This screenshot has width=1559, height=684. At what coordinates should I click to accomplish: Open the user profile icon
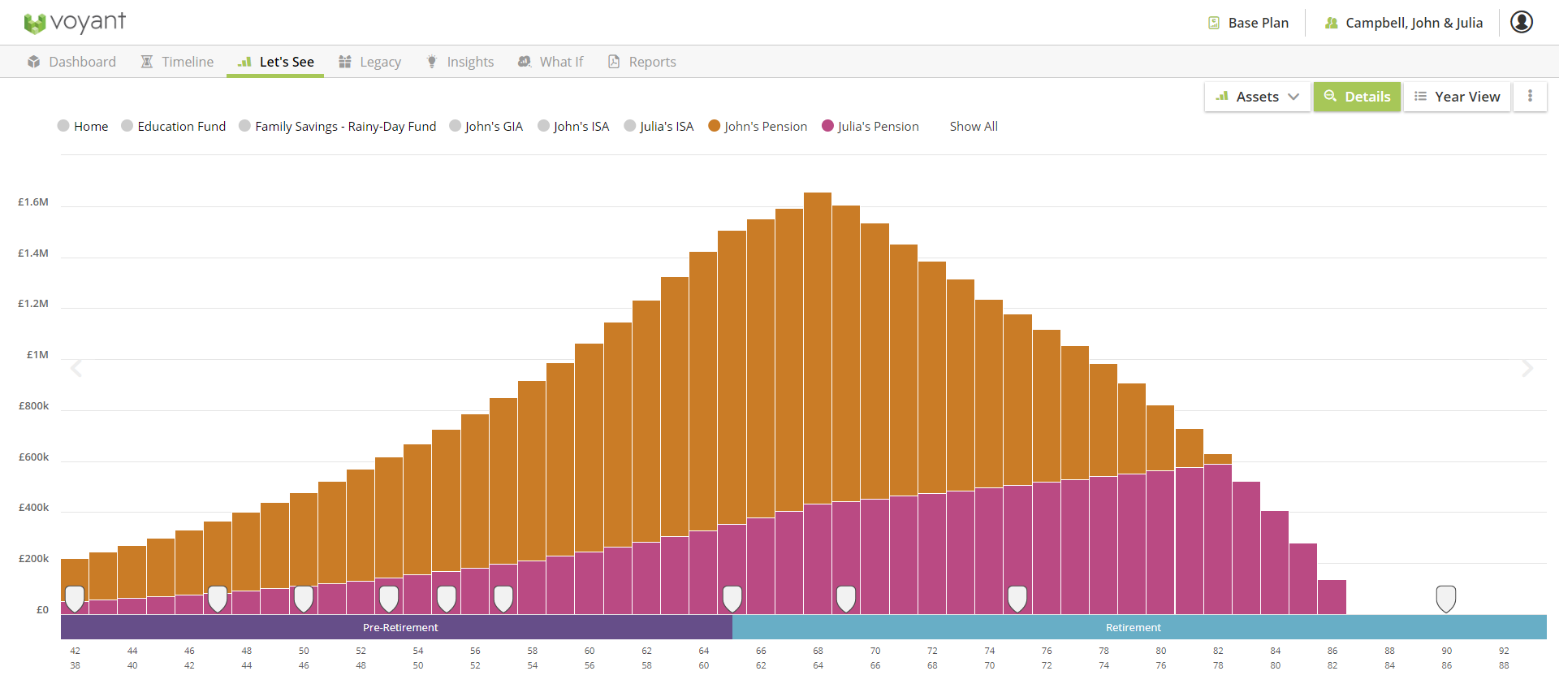point(1521,22)
